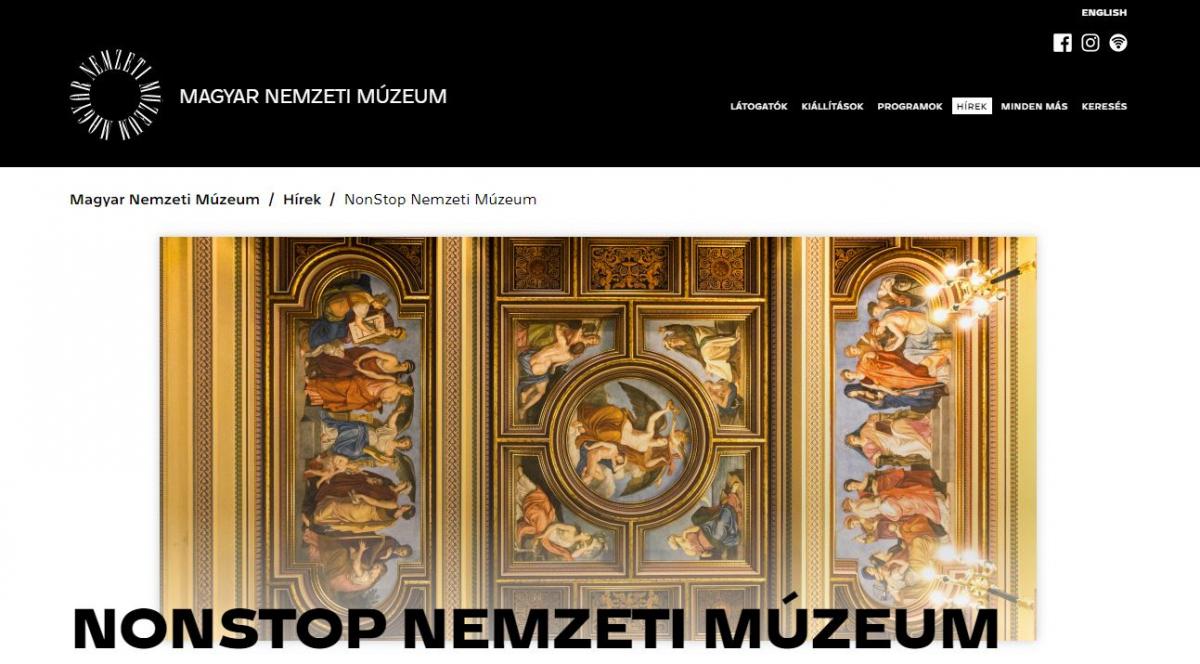Open the Keresés search menu item

click(x=1104, y=106)
